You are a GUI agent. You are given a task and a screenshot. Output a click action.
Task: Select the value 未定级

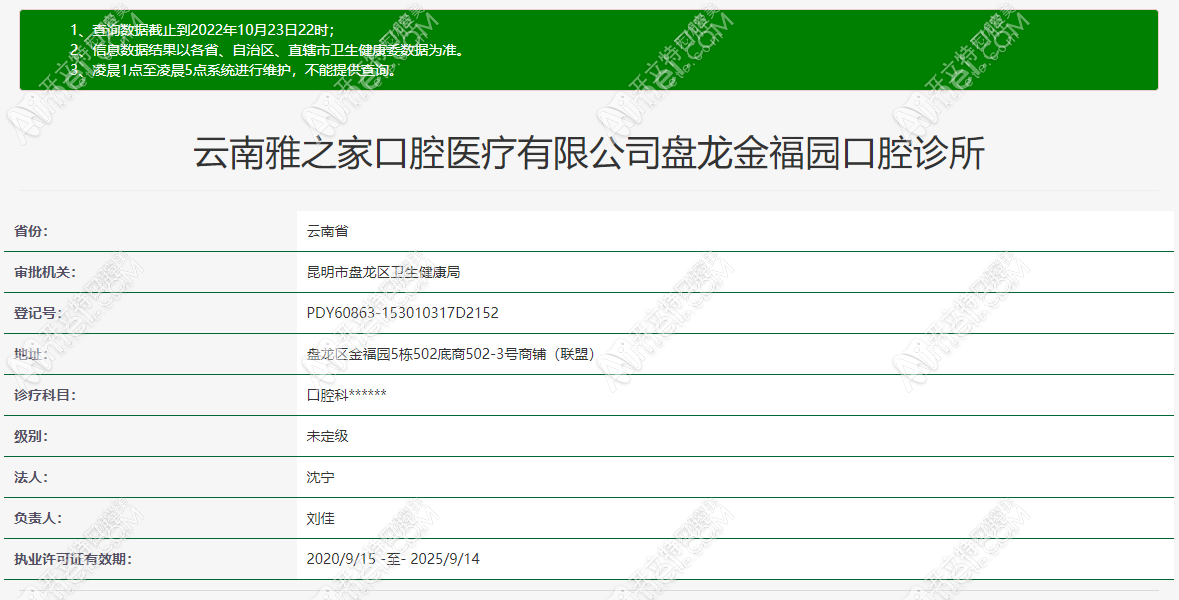tap(327, 436)
